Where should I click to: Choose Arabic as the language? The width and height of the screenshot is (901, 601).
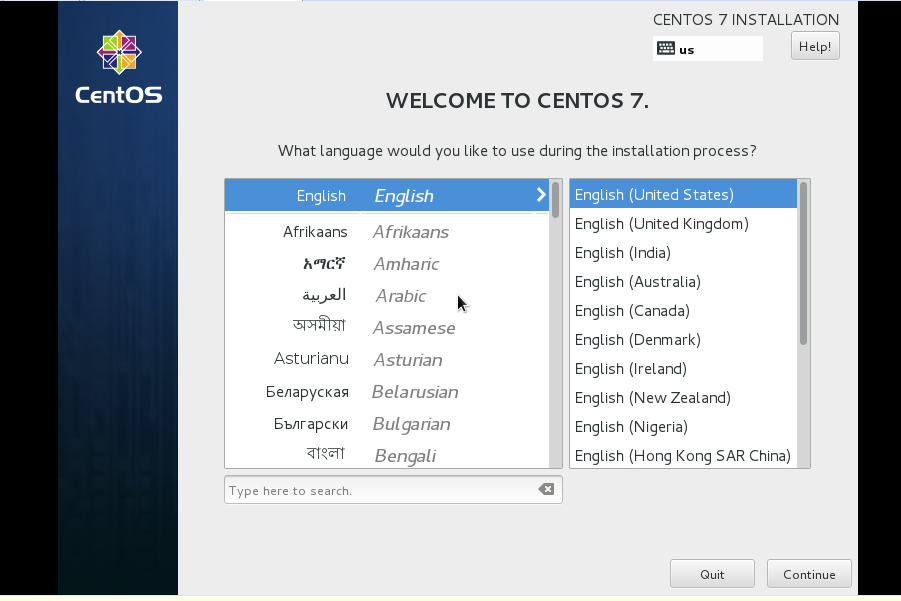tap(387, 296)
